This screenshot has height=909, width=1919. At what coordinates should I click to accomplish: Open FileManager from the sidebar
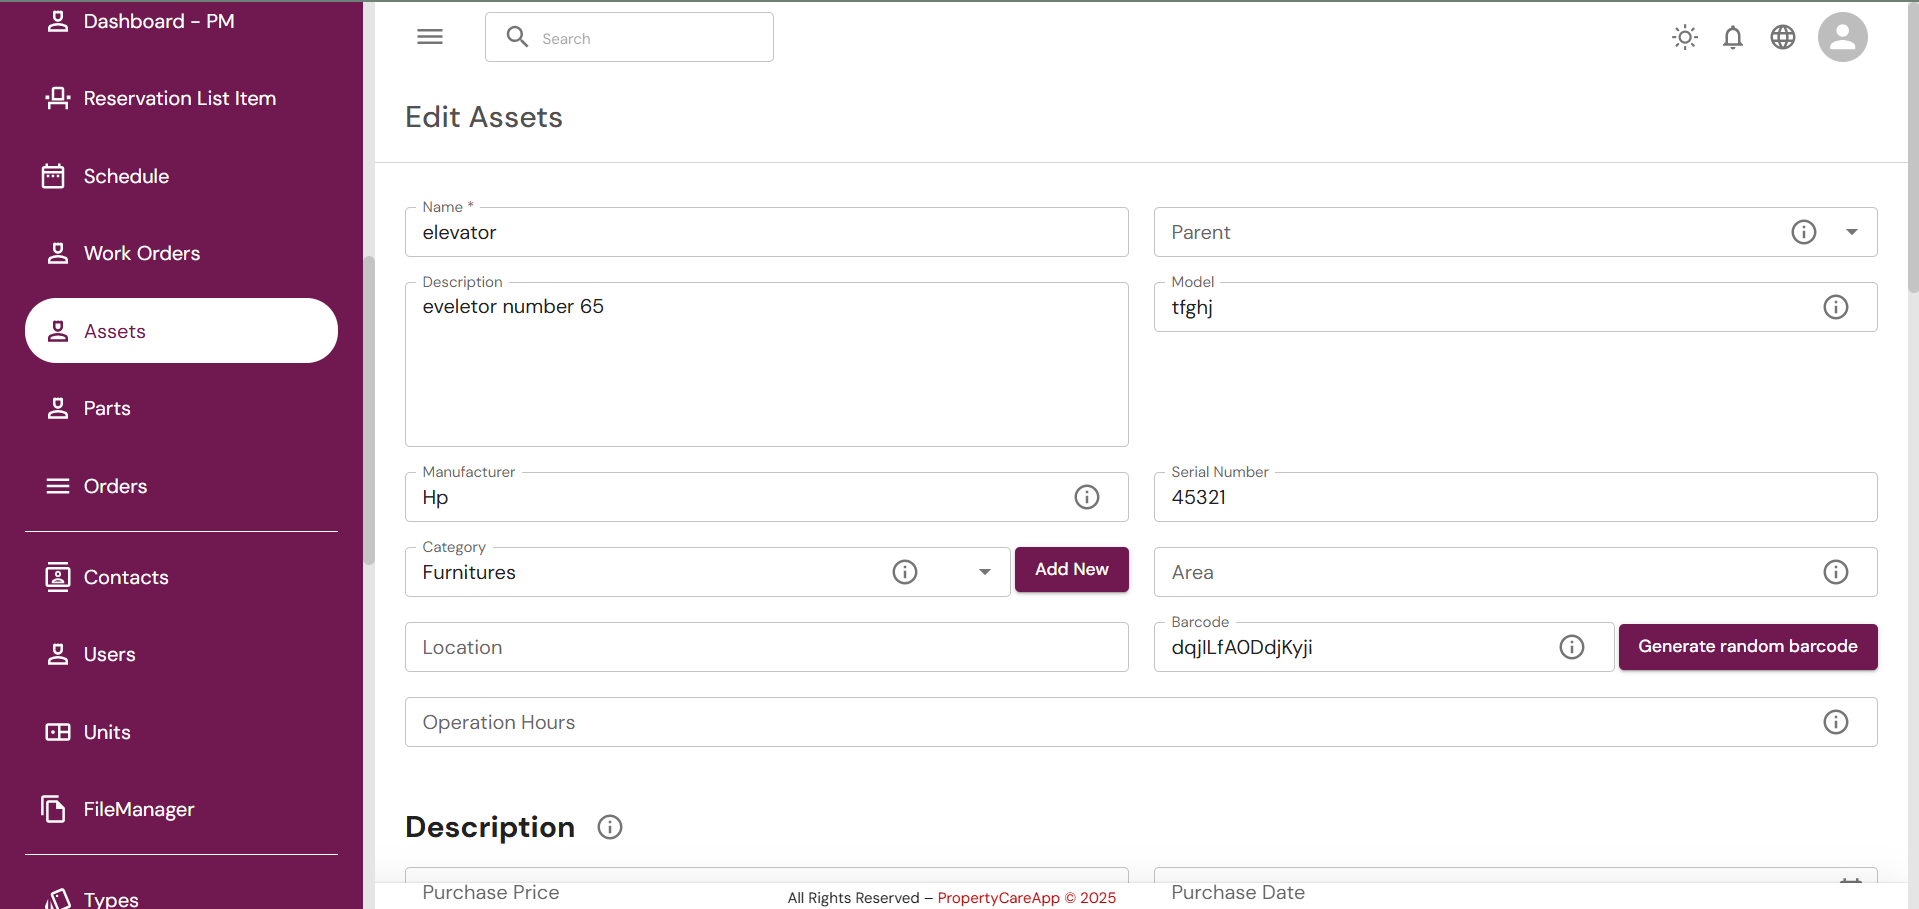(x=138, y=809)
